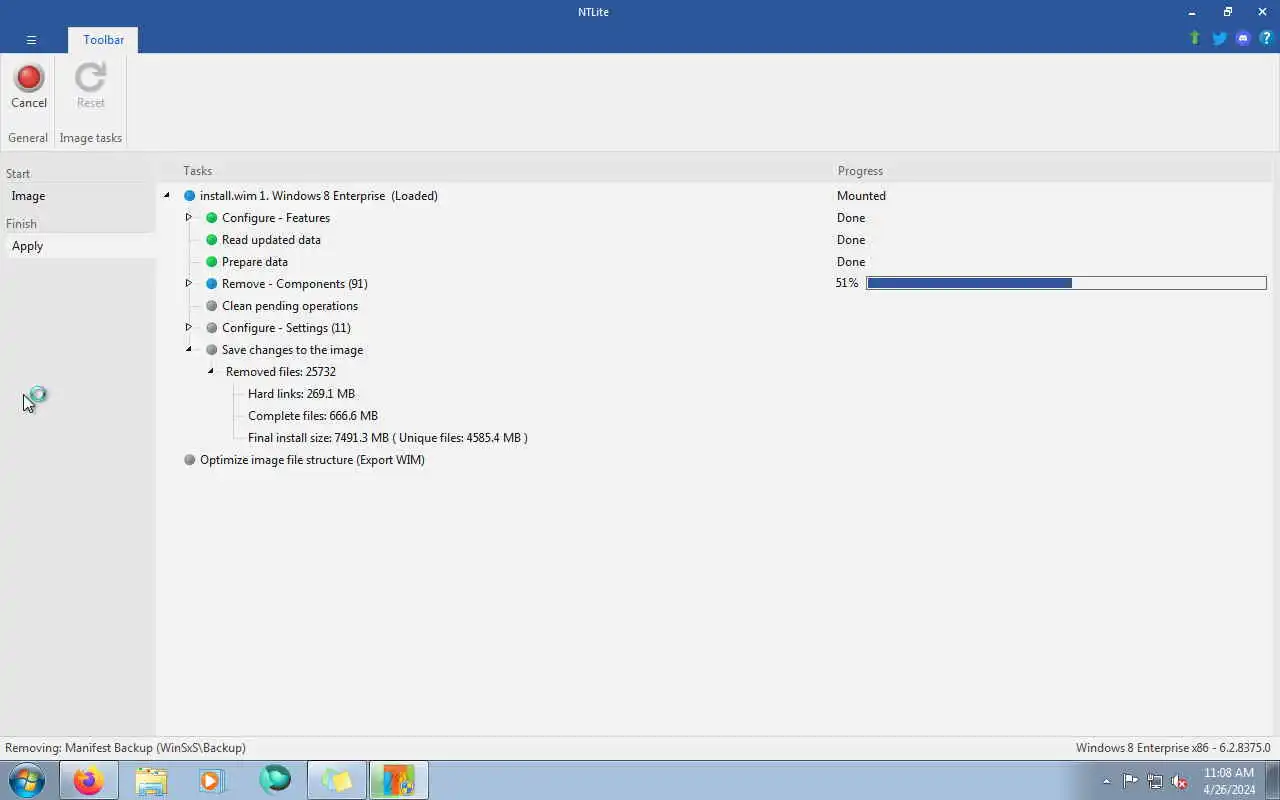This screenshot has height=800, width=1280.
Task: Click green dot beside Read updated data
Action: [x=211, y=240]
